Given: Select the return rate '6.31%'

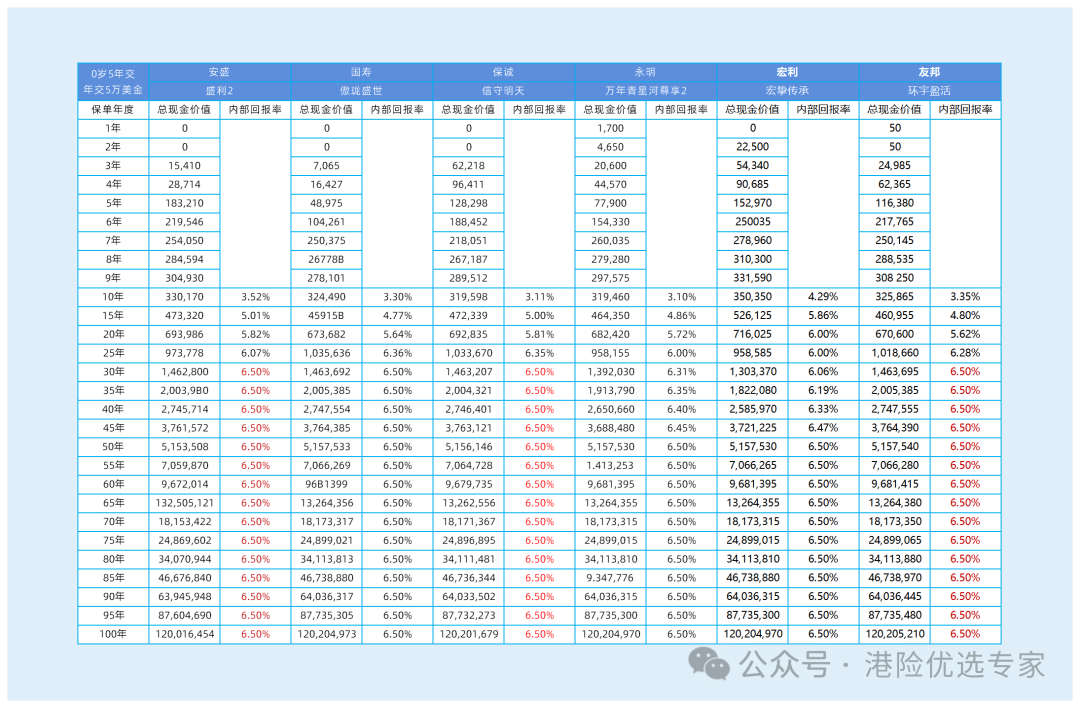Looking at the screenshot, I should (x=681, y=372).
